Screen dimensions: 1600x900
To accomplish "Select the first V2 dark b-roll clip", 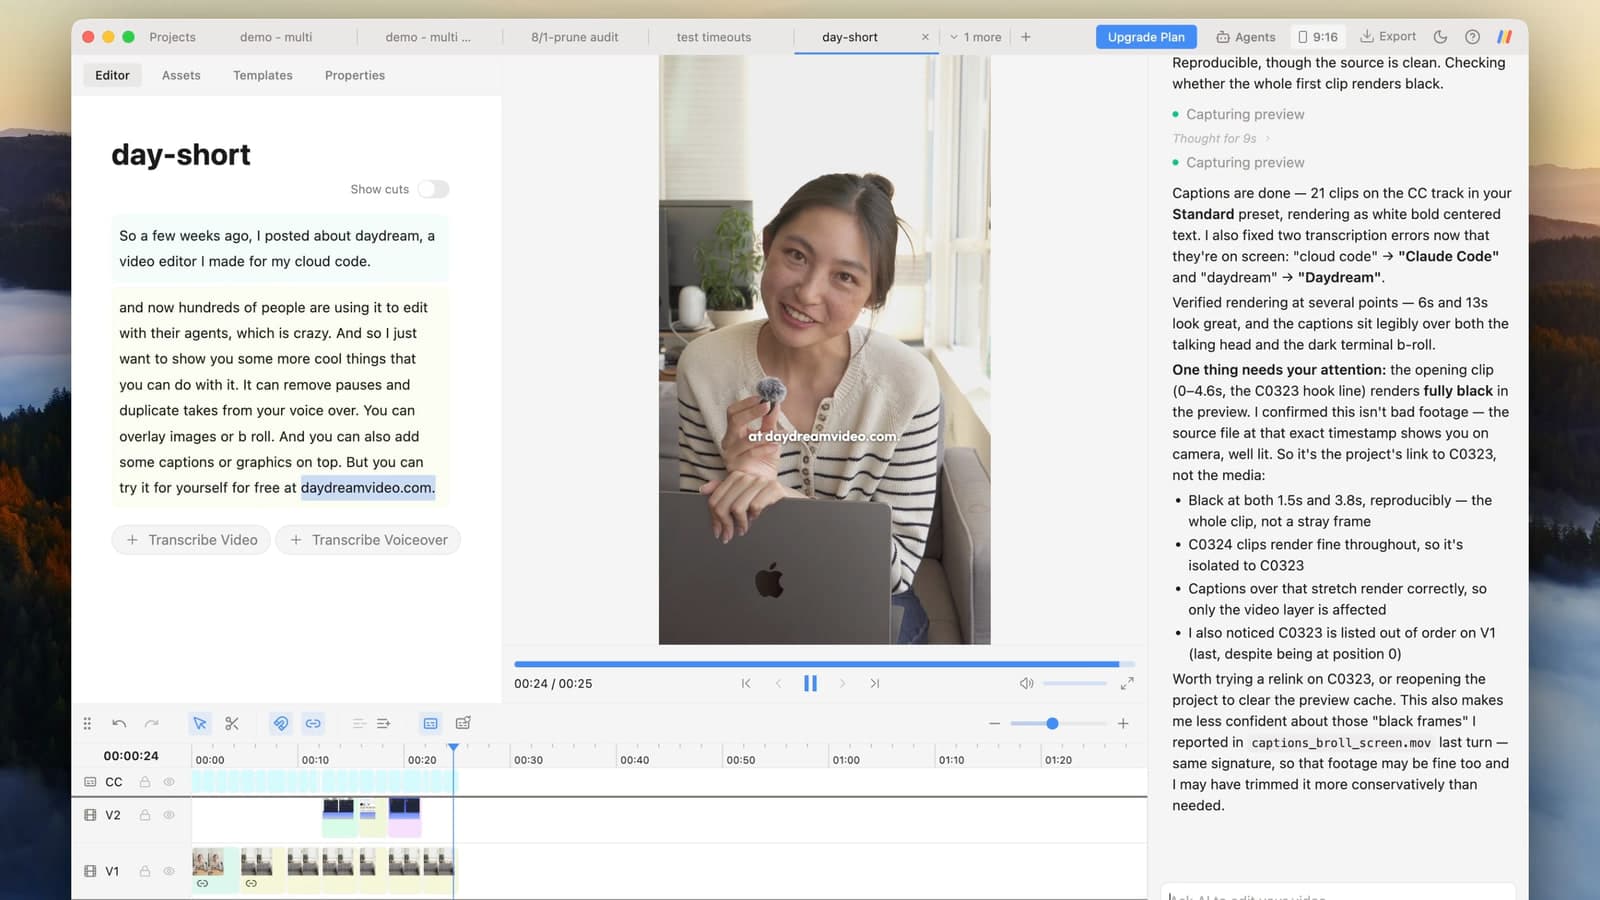I will tap(339, 807).
